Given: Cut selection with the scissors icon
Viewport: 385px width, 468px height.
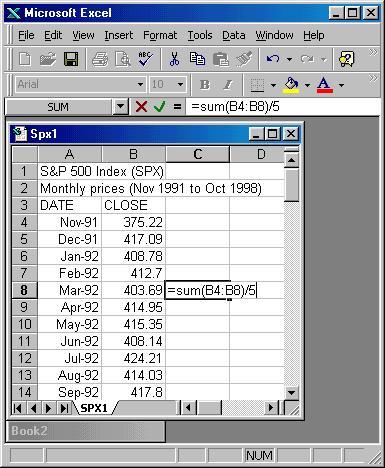Looking at the screenshot, I should 174,59.
